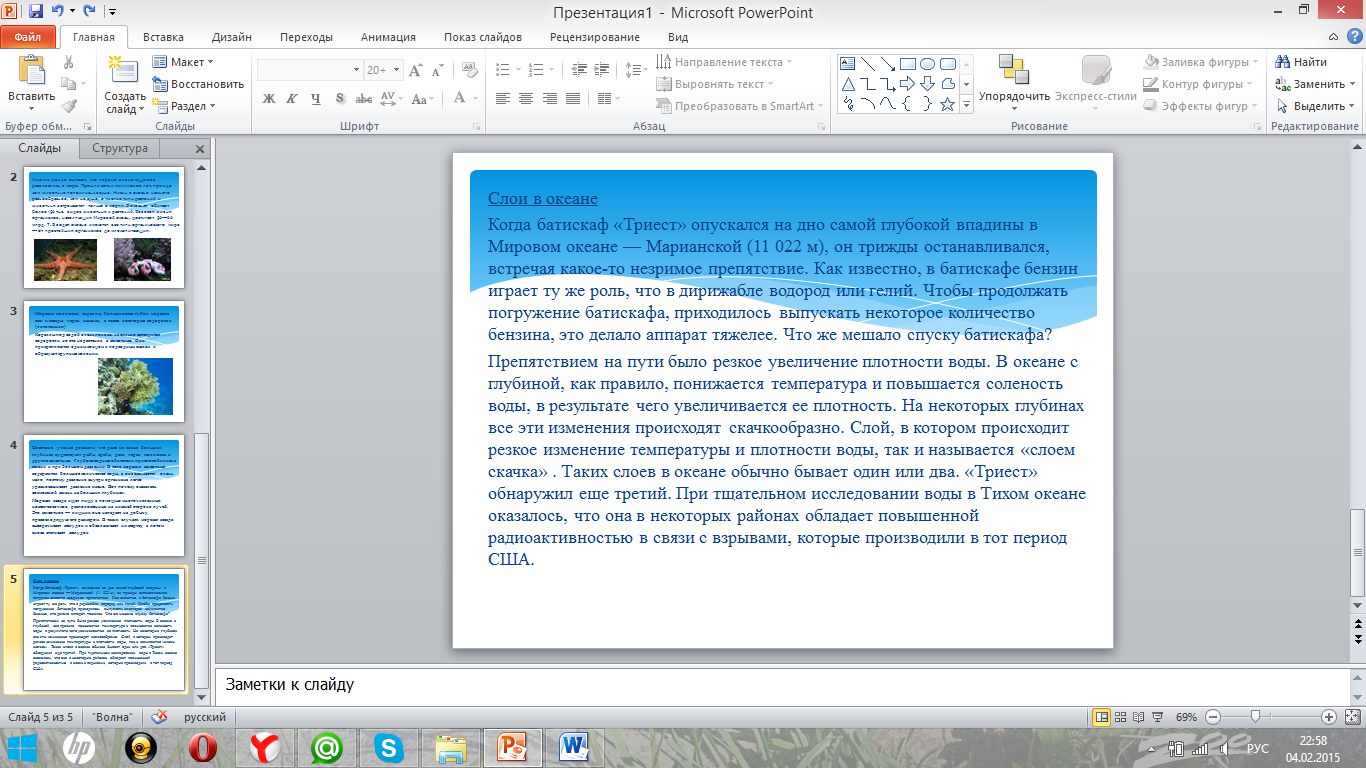Insert a text box shape
1366x768 pixels.
848,64
